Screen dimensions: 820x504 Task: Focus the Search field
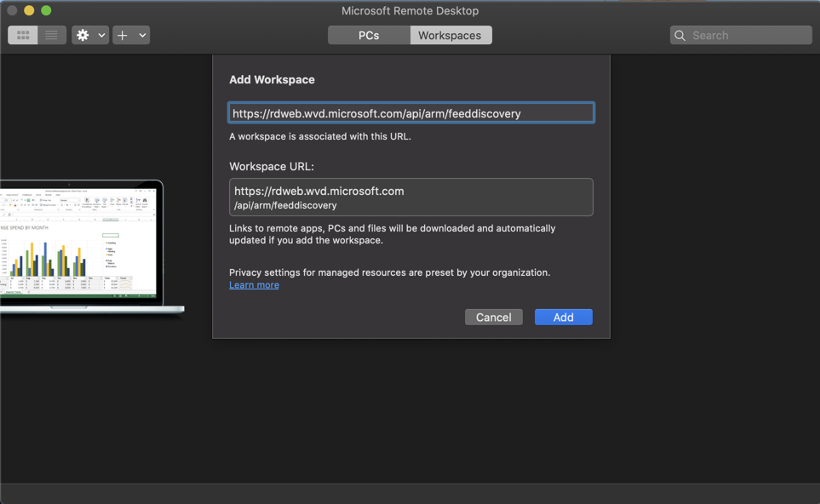point(741,35)
